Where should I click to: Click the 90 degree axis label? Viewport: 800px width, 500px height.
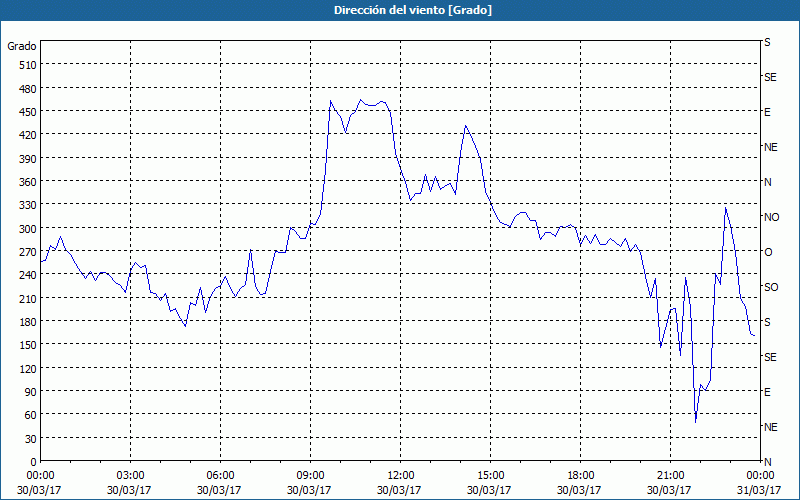[x=31, y=392]
